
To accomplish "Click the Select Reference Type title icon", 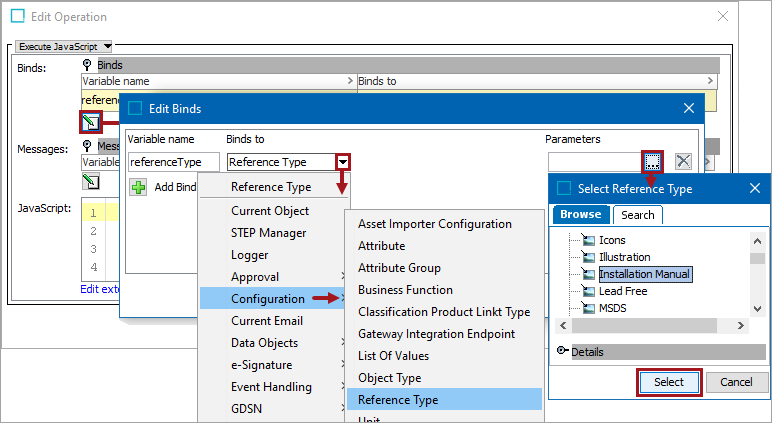I will (x=564, y=188).
